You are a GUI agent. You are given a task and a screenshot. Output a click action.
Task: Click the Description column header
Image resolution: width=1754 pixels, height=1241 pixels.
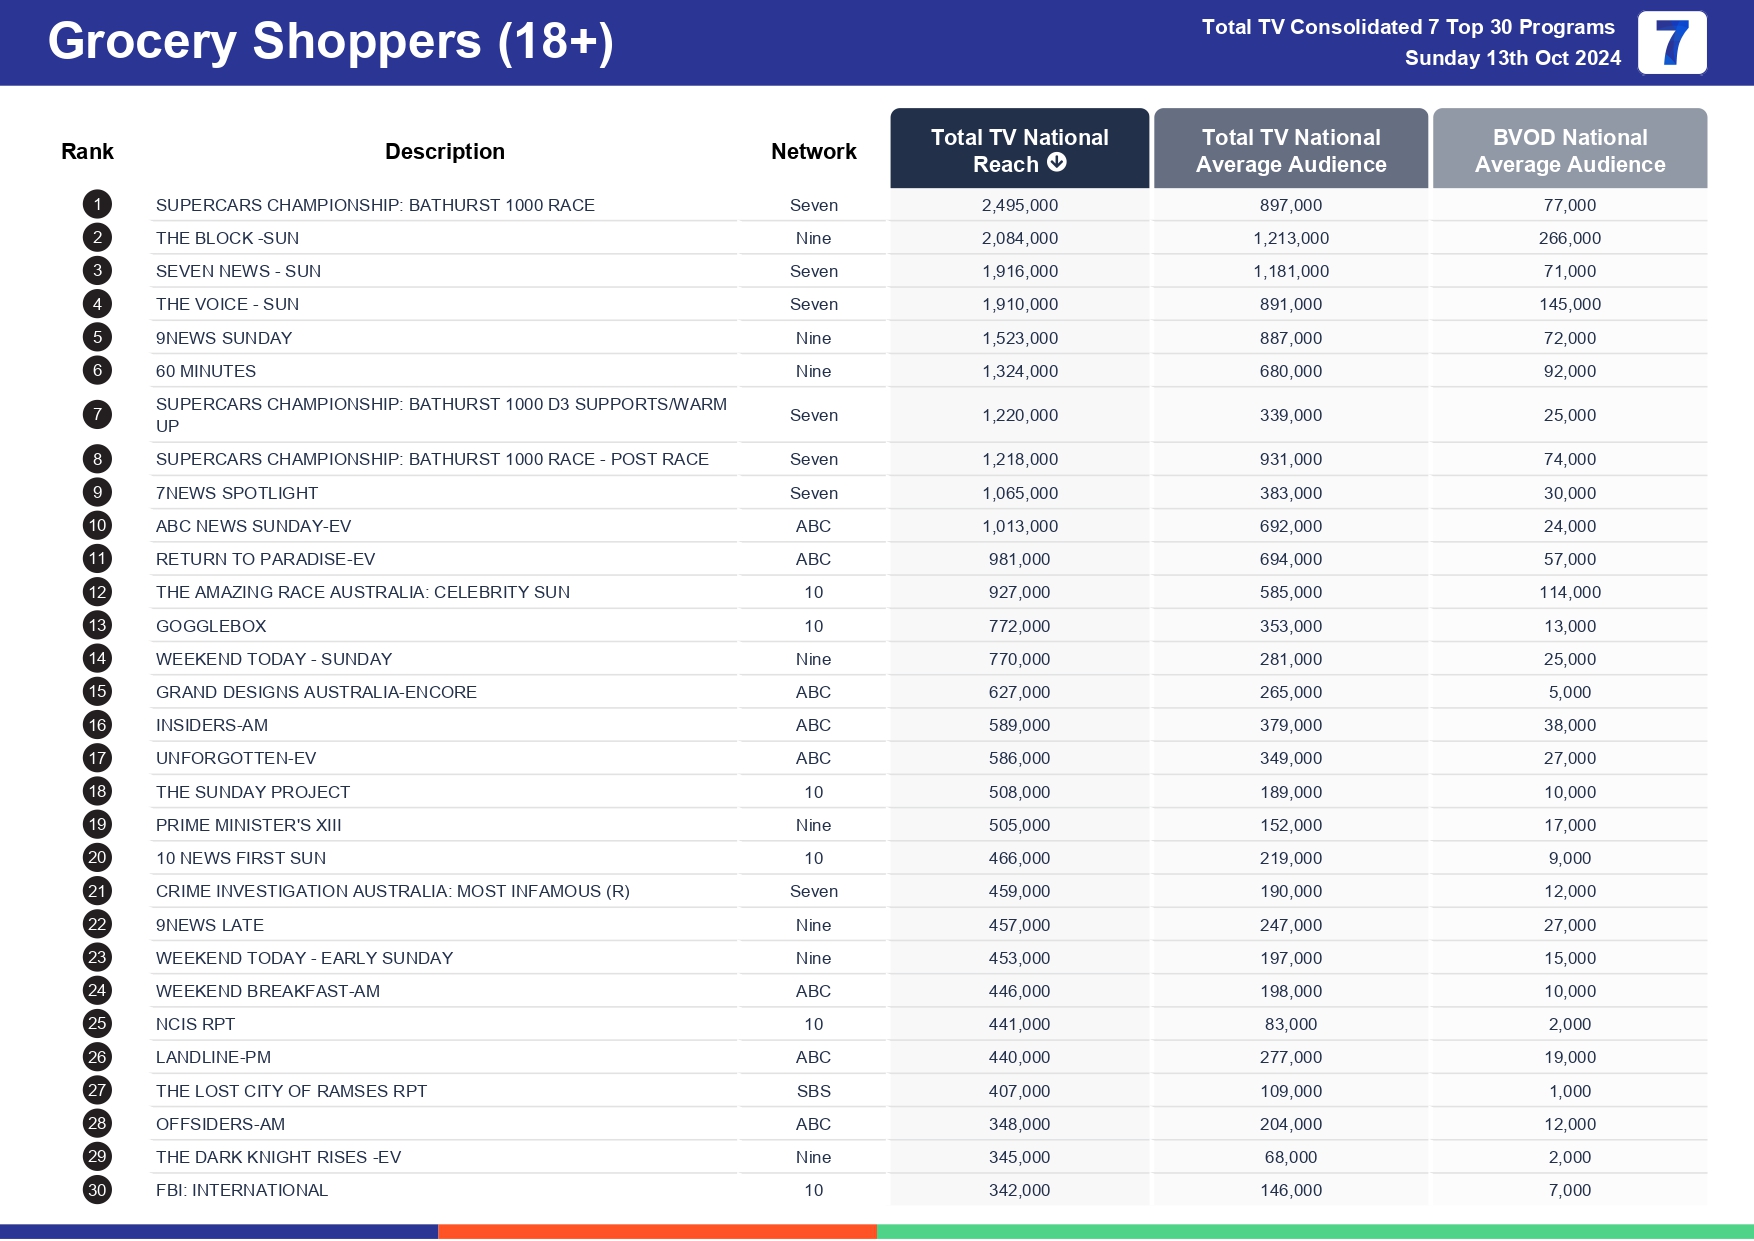(x=444, y=152)
